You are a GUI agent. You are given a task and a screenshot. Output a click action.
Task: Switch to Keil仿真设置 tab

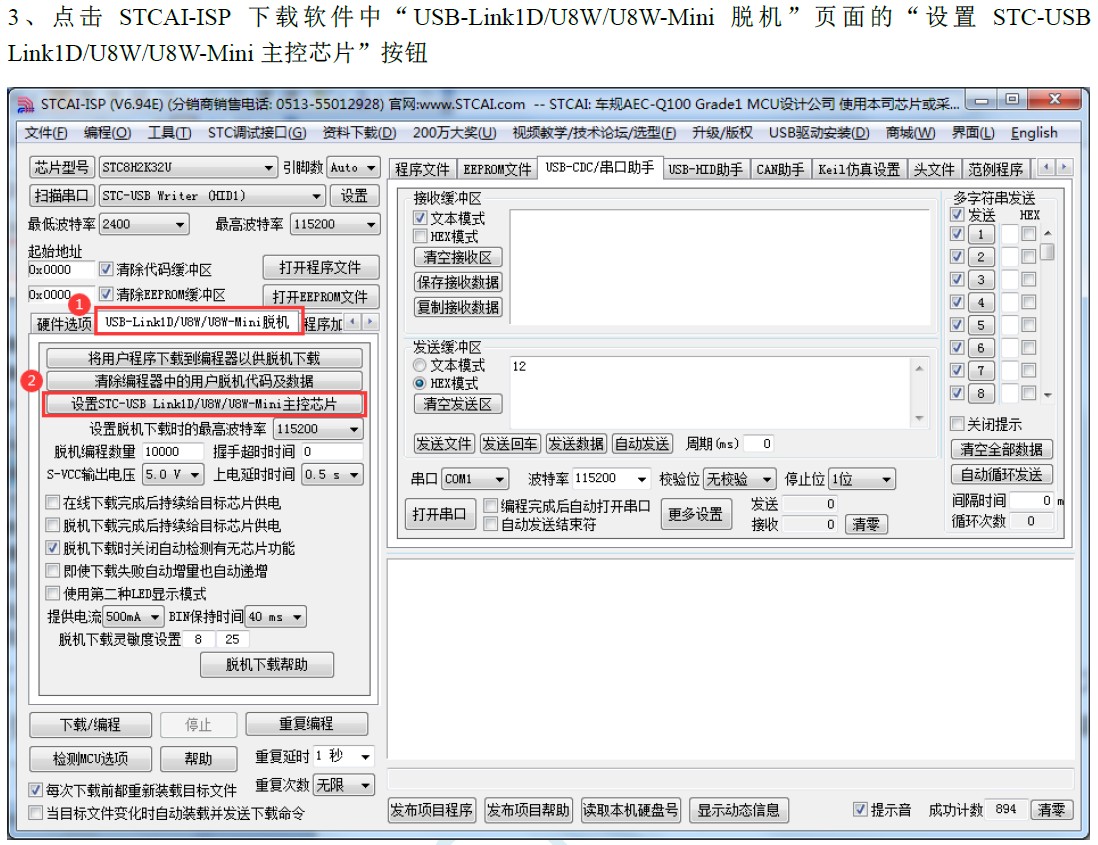pos(859,169)
